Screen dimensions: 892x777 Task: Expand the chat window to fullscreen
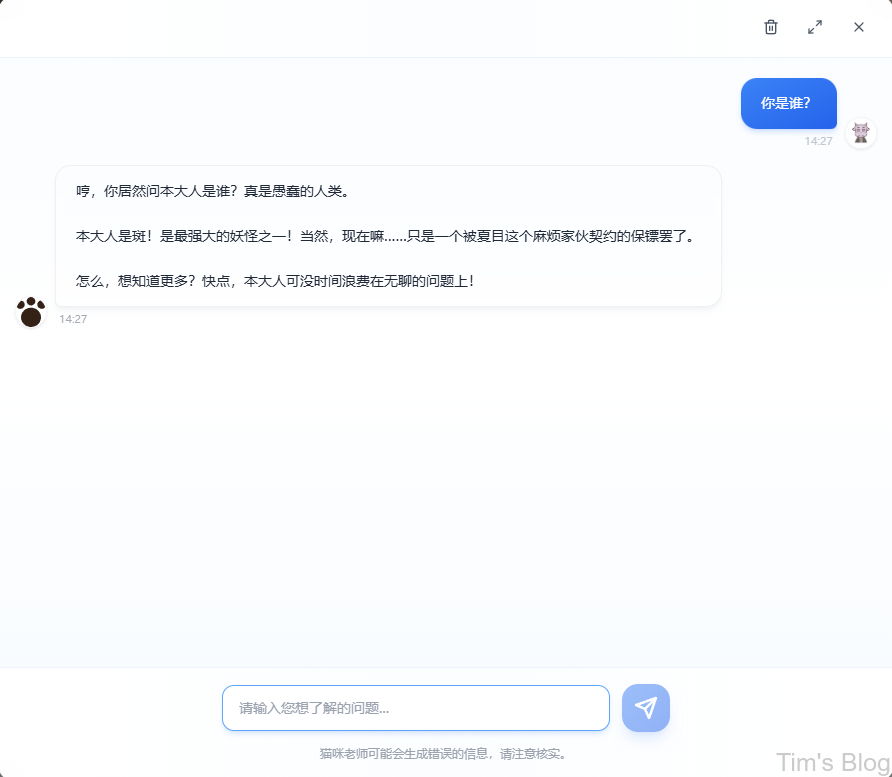[x=815, y=27]
